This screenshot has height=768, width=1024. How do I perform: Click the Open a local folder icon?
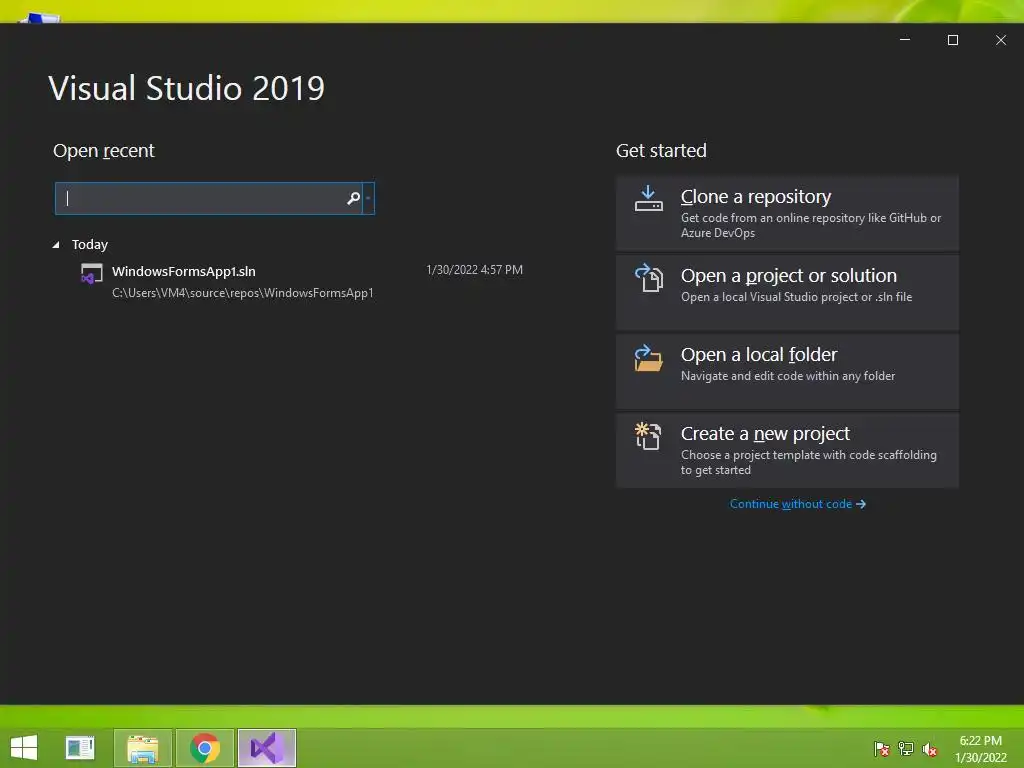tap(648, 358)
